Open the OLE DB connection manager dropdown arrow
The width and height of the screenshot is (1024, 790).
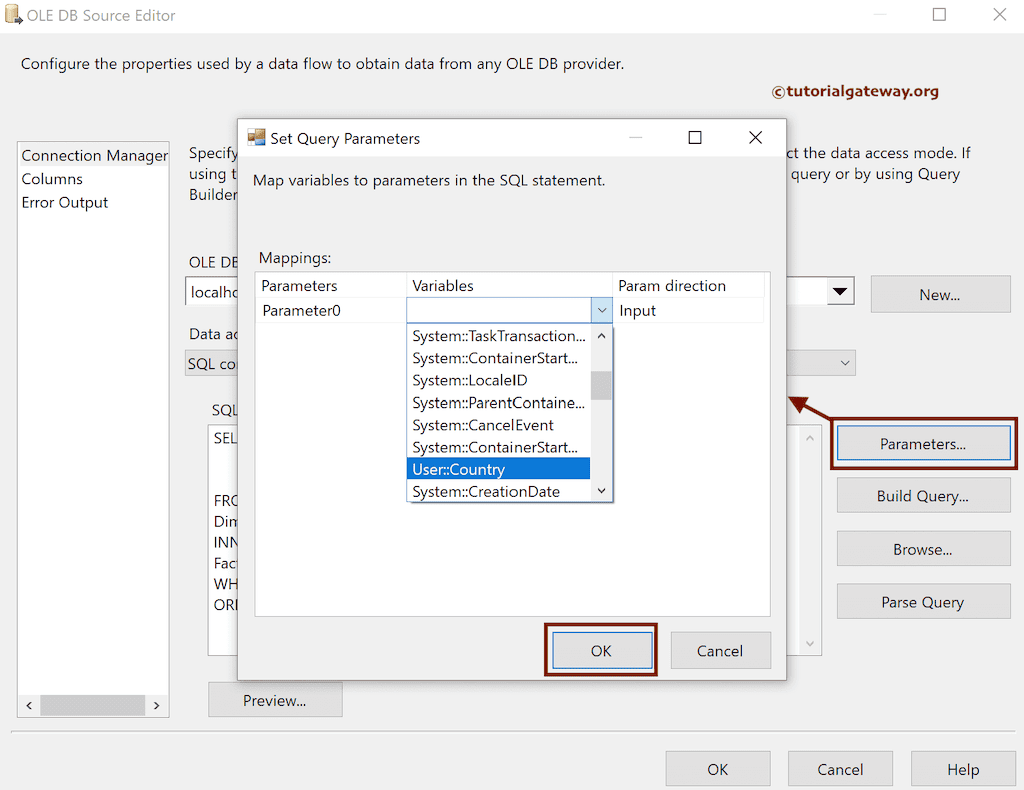(840, 290)
